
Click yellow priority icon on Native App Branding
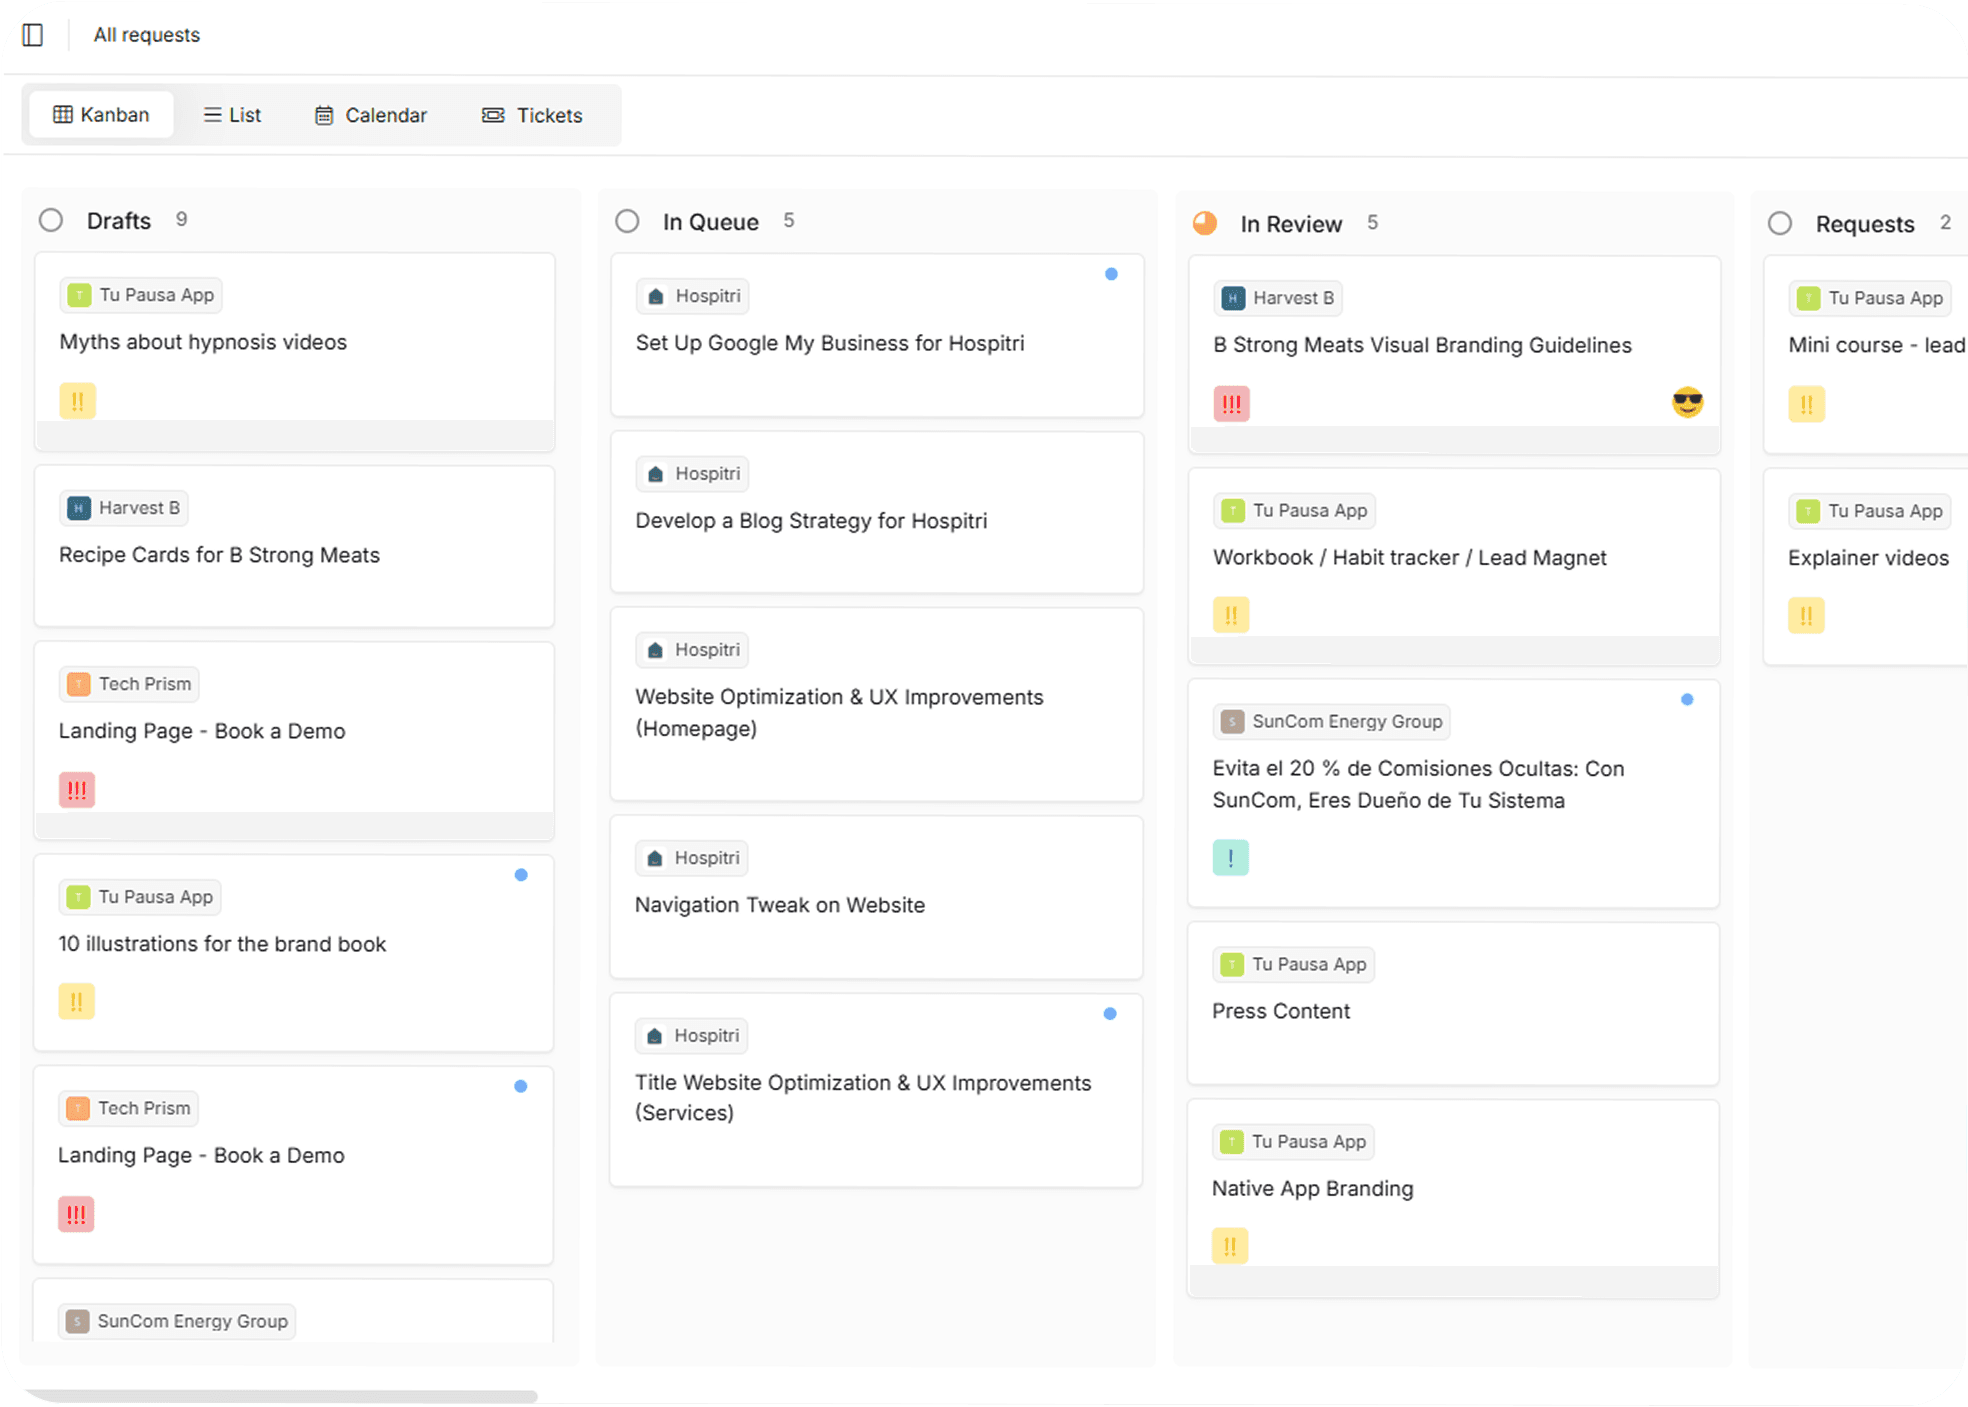point(1229,1246)
